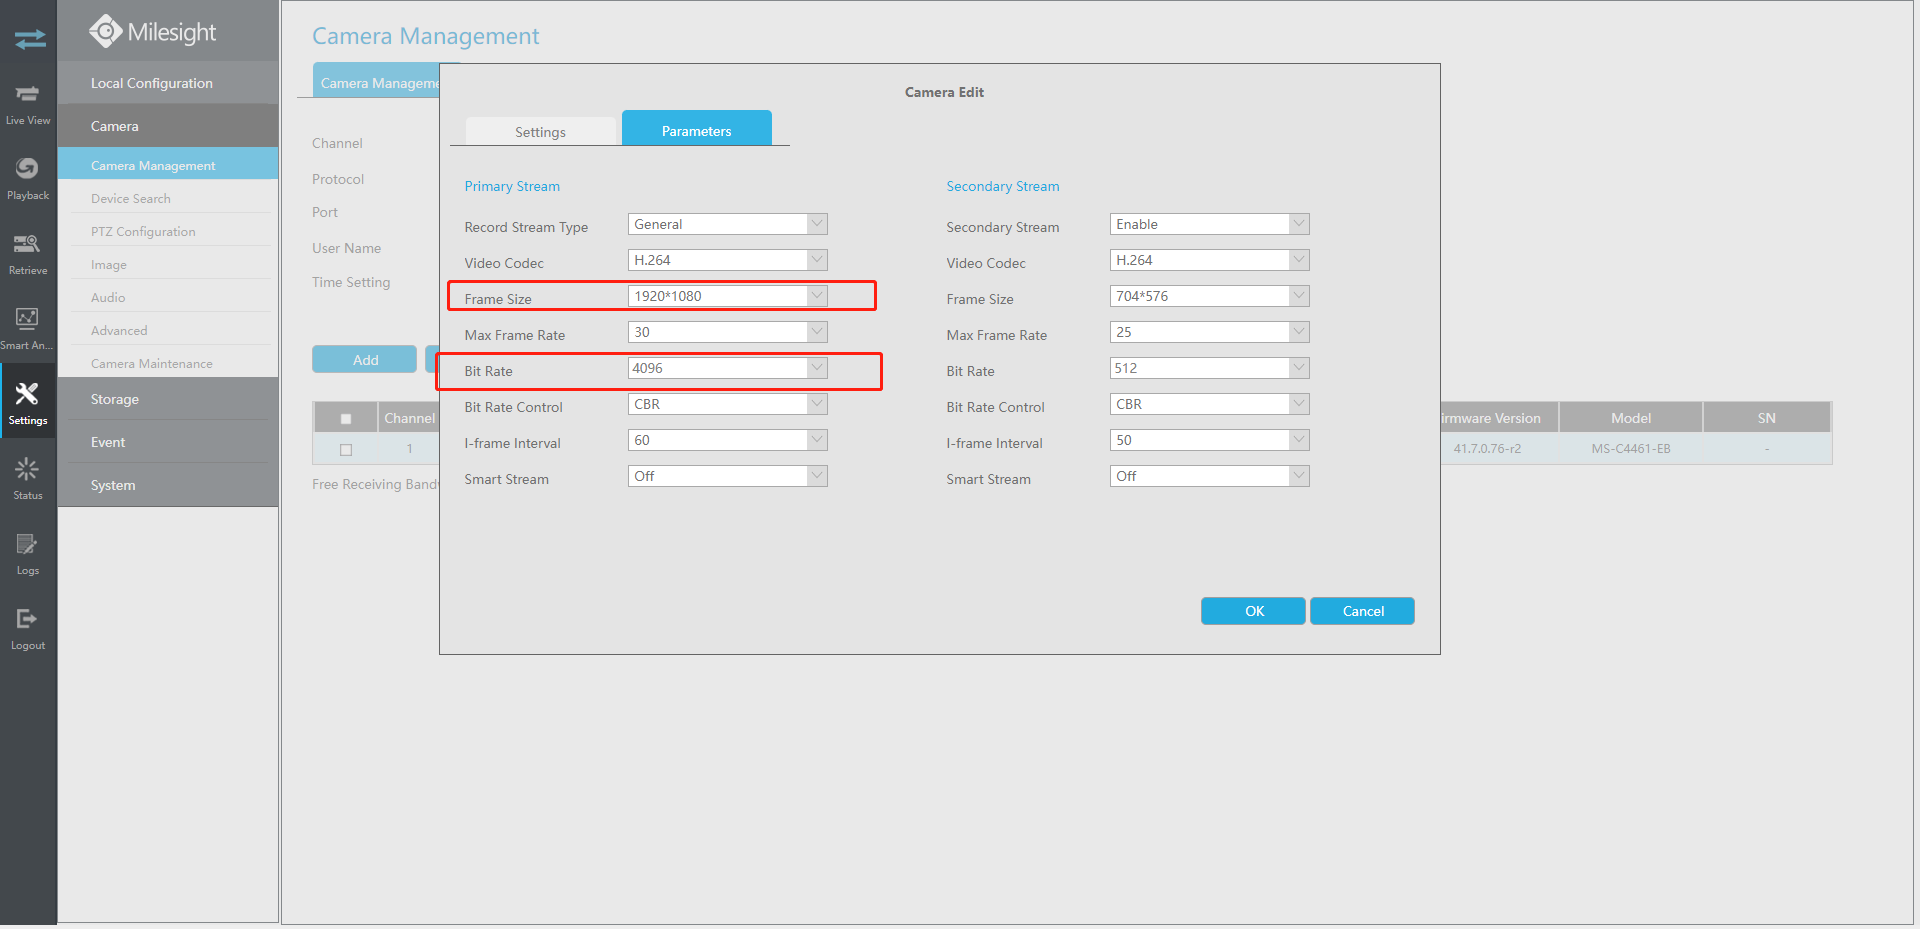Select PTZ Configuration submenu item
Viewport: 1920px width, 929px height.
point(143,232)
